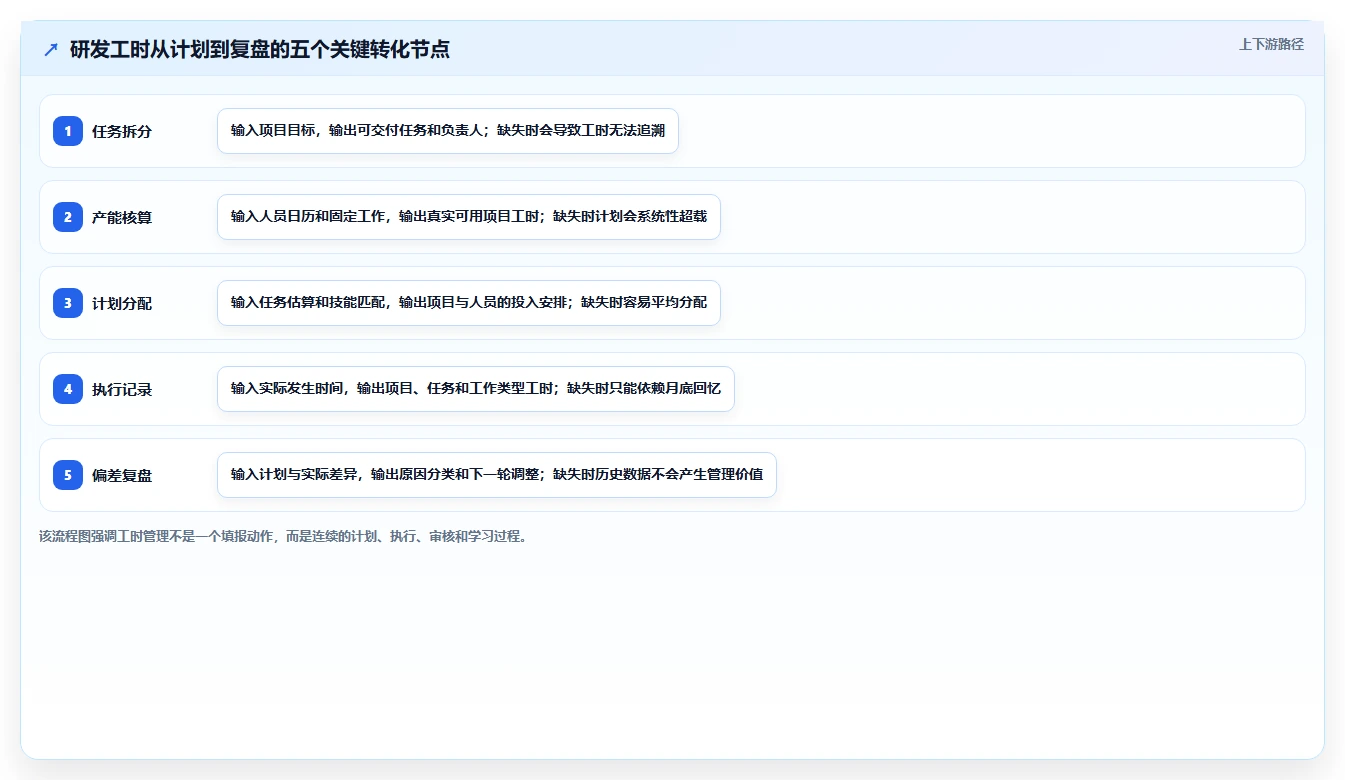Click the 执行记录 step label
1345x780 pixels.
pyautogui.click(x=122, y=389)
